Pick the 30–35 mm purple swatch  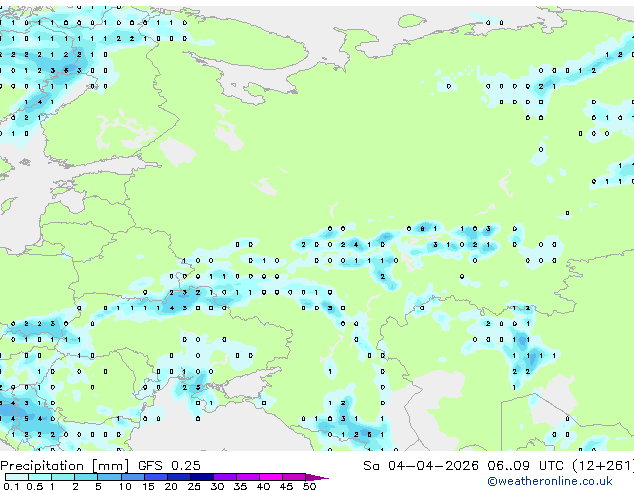(x=225, y=477)
